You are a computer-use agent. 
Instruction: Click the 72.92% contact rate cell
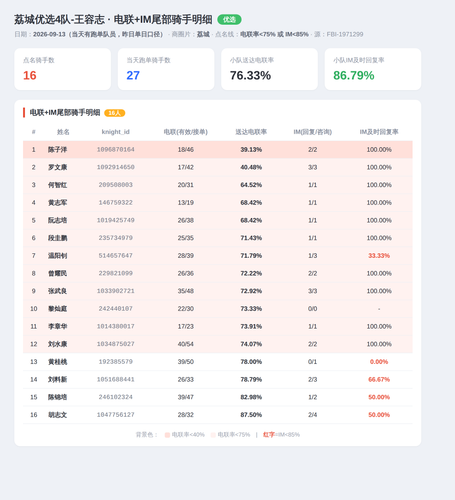[251, 291]
